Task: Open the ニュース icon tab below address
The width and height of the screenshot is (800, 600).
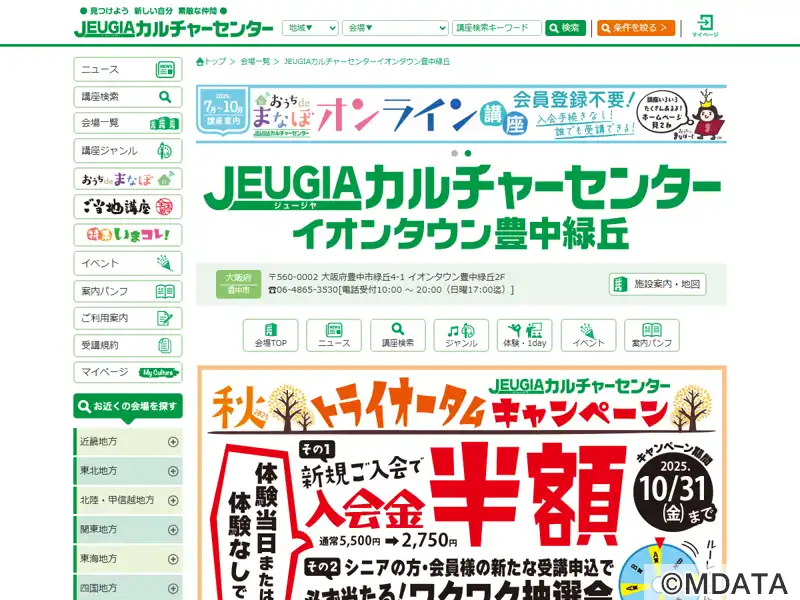Action: coord(334,335)
